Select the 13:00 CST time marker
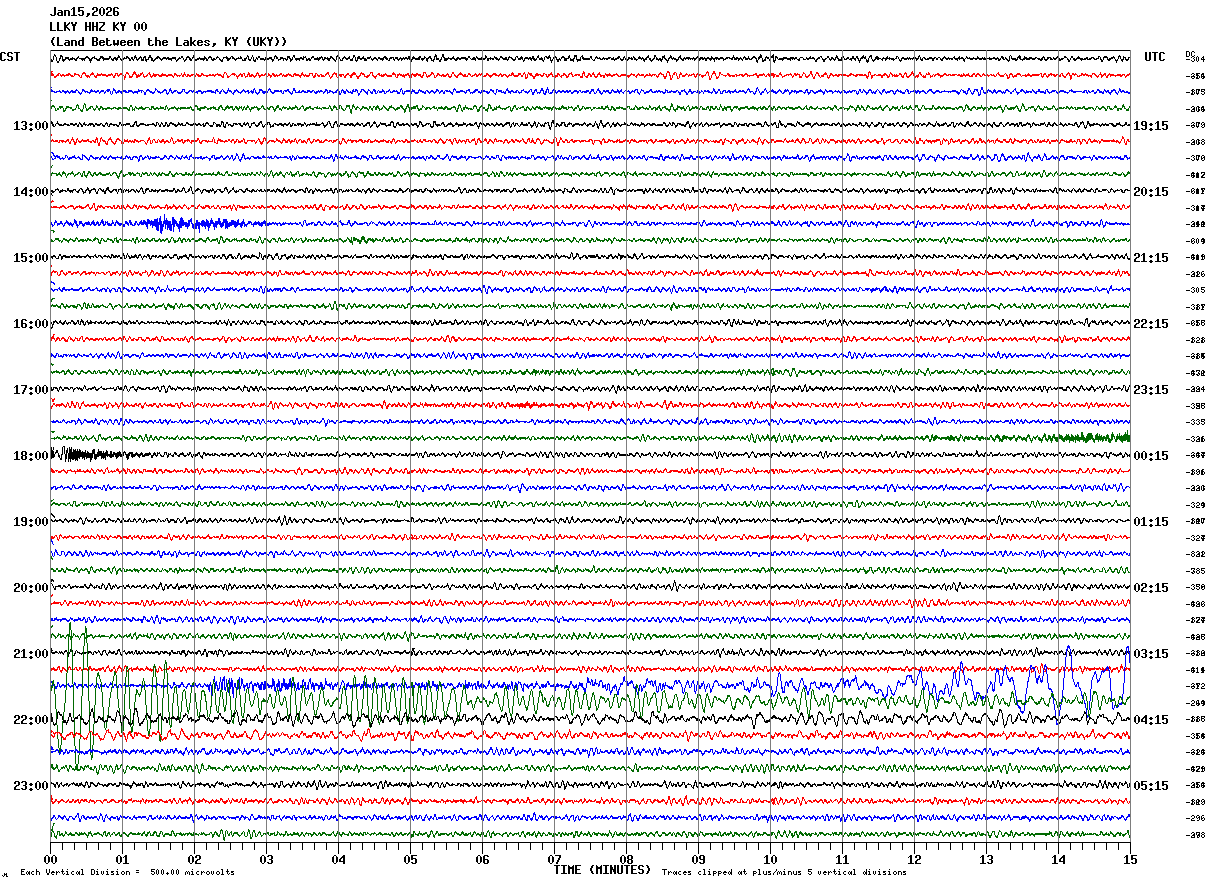Image resolution: width=1210 pixels, height=886 pixels. (x=30, y=126)
